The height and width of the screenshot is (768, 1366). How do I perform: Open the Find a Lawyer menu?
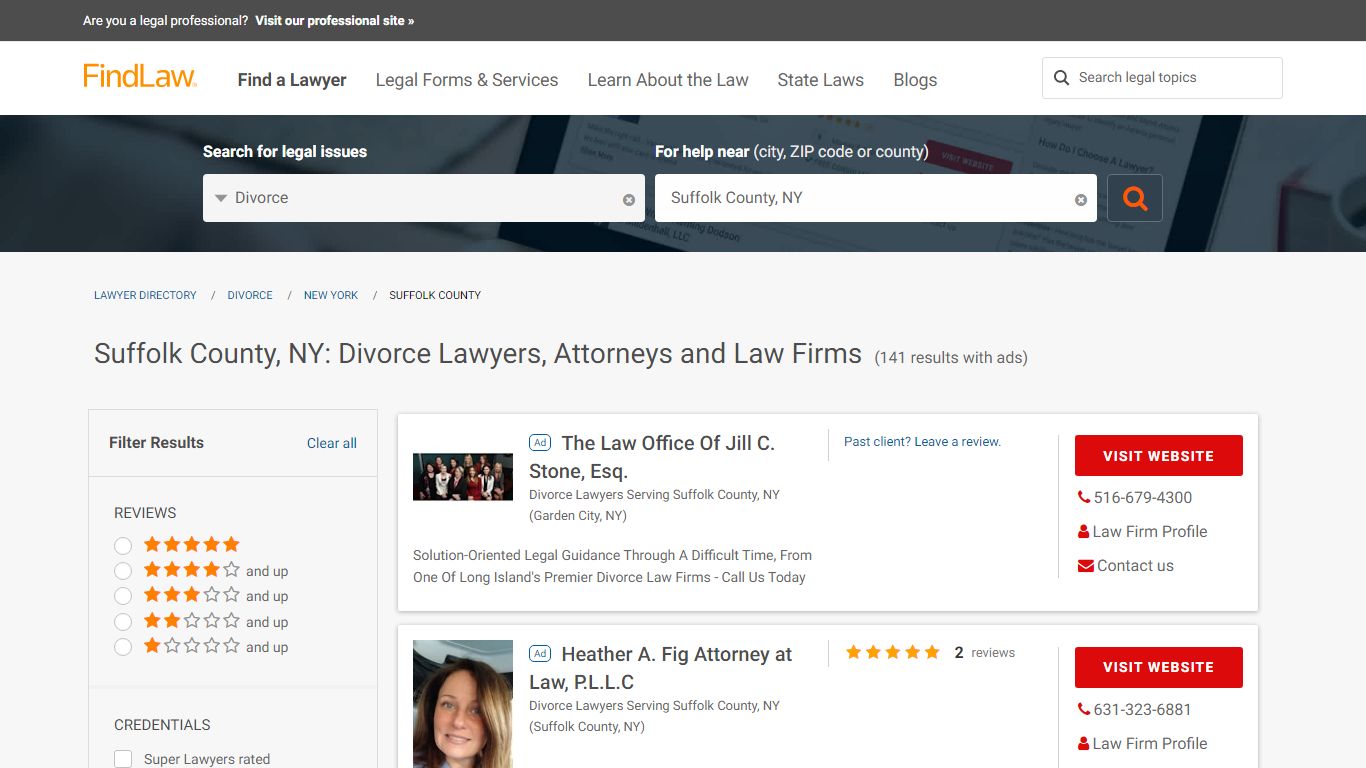[292, 80]
